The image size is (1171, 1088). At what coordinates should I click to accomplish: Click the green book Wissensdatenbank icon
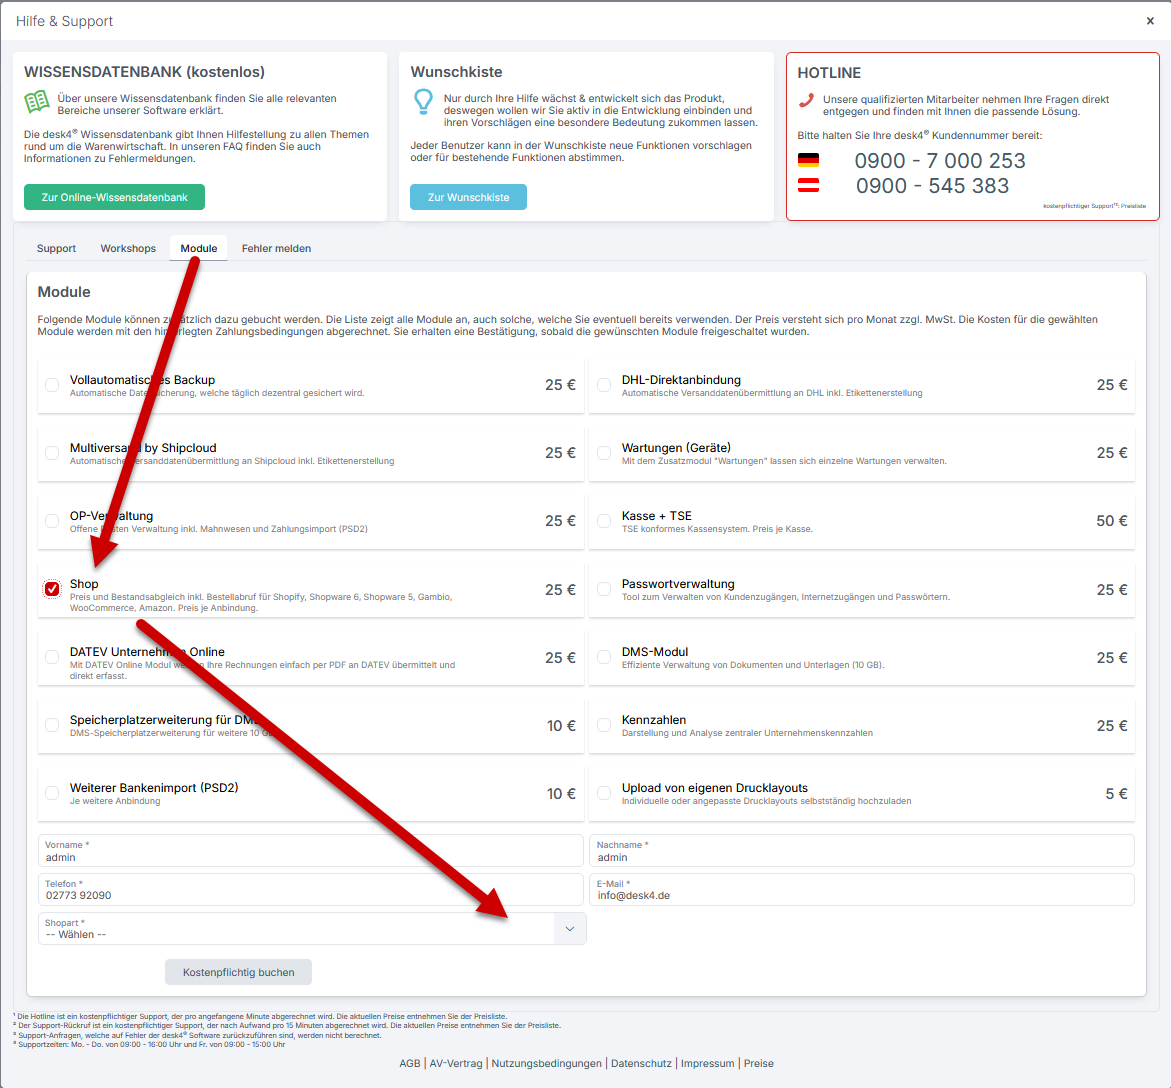(37, 102)
